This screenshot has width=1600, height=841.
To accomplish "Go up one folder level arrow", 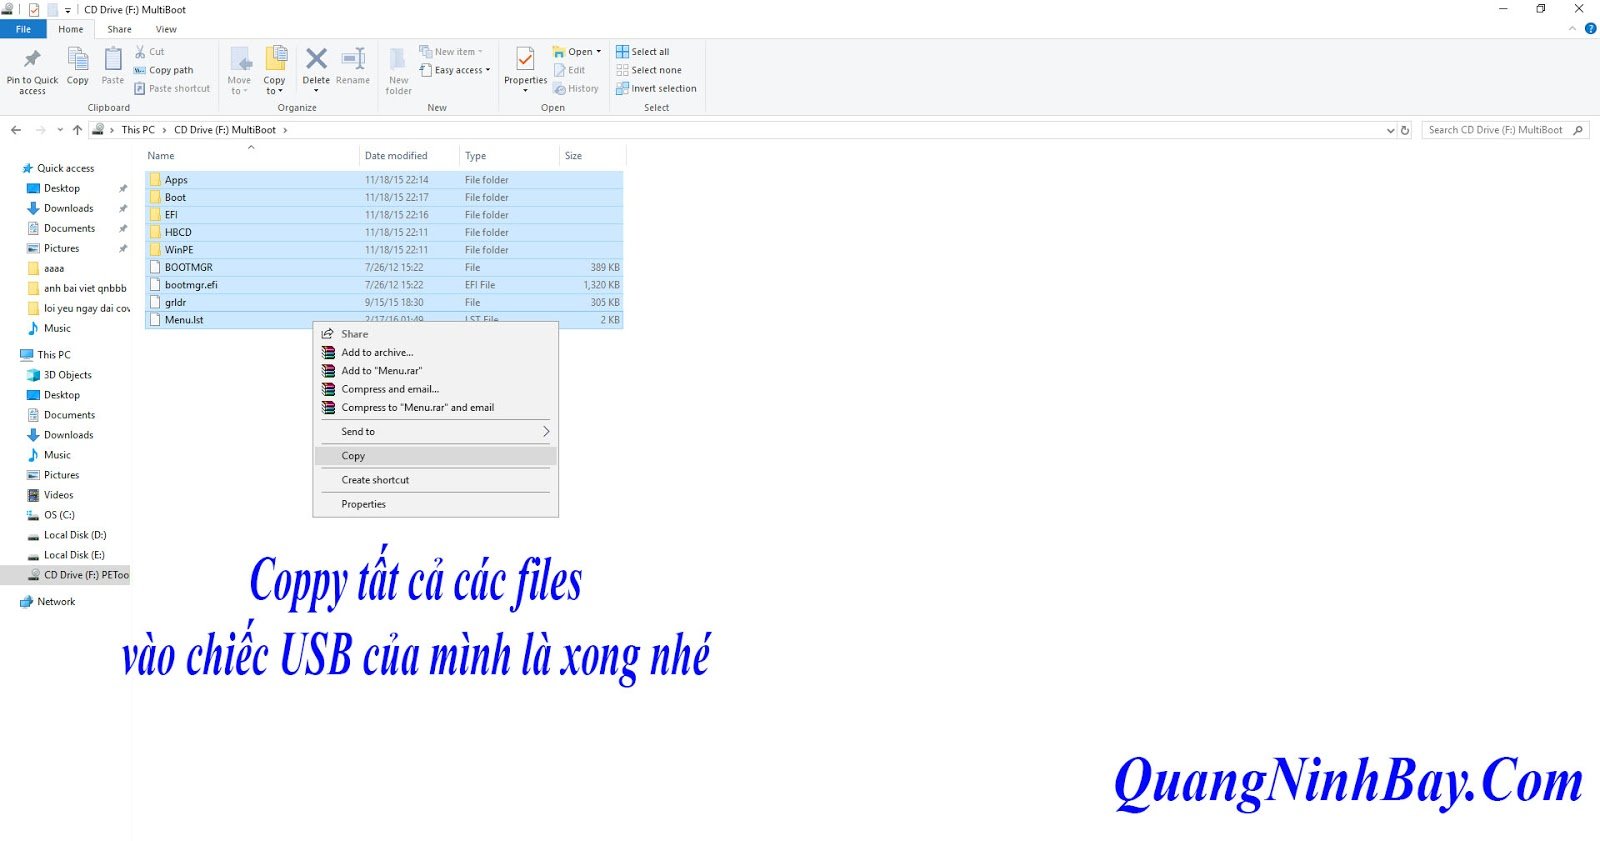I will (77, 130).
